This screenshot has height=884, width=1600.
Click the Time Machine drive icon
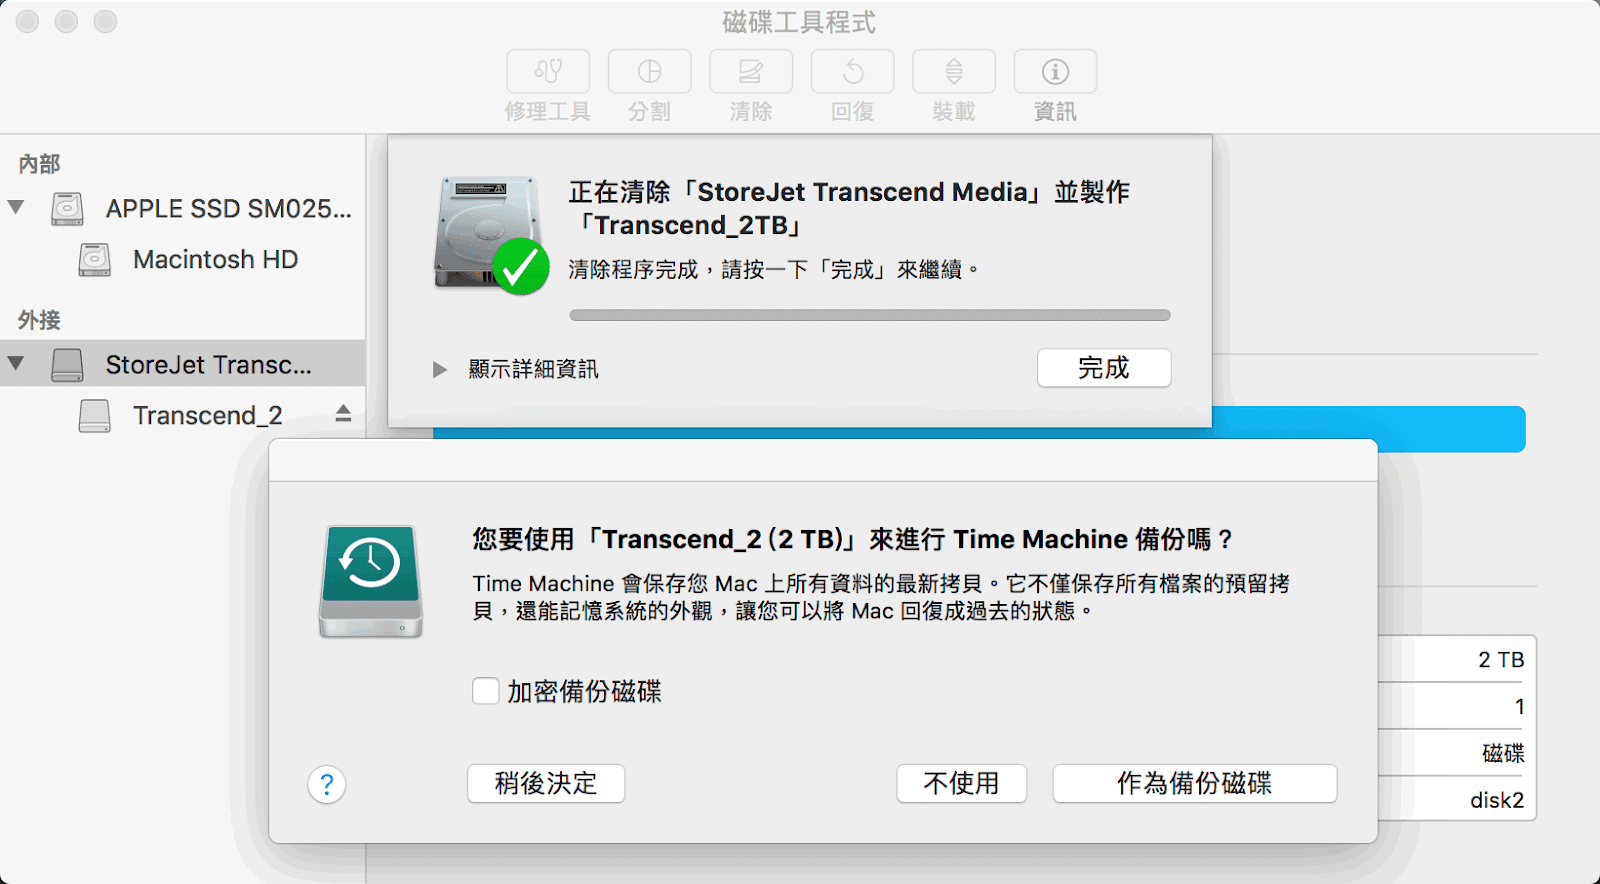pyautogui.click(x=370, y=582)
